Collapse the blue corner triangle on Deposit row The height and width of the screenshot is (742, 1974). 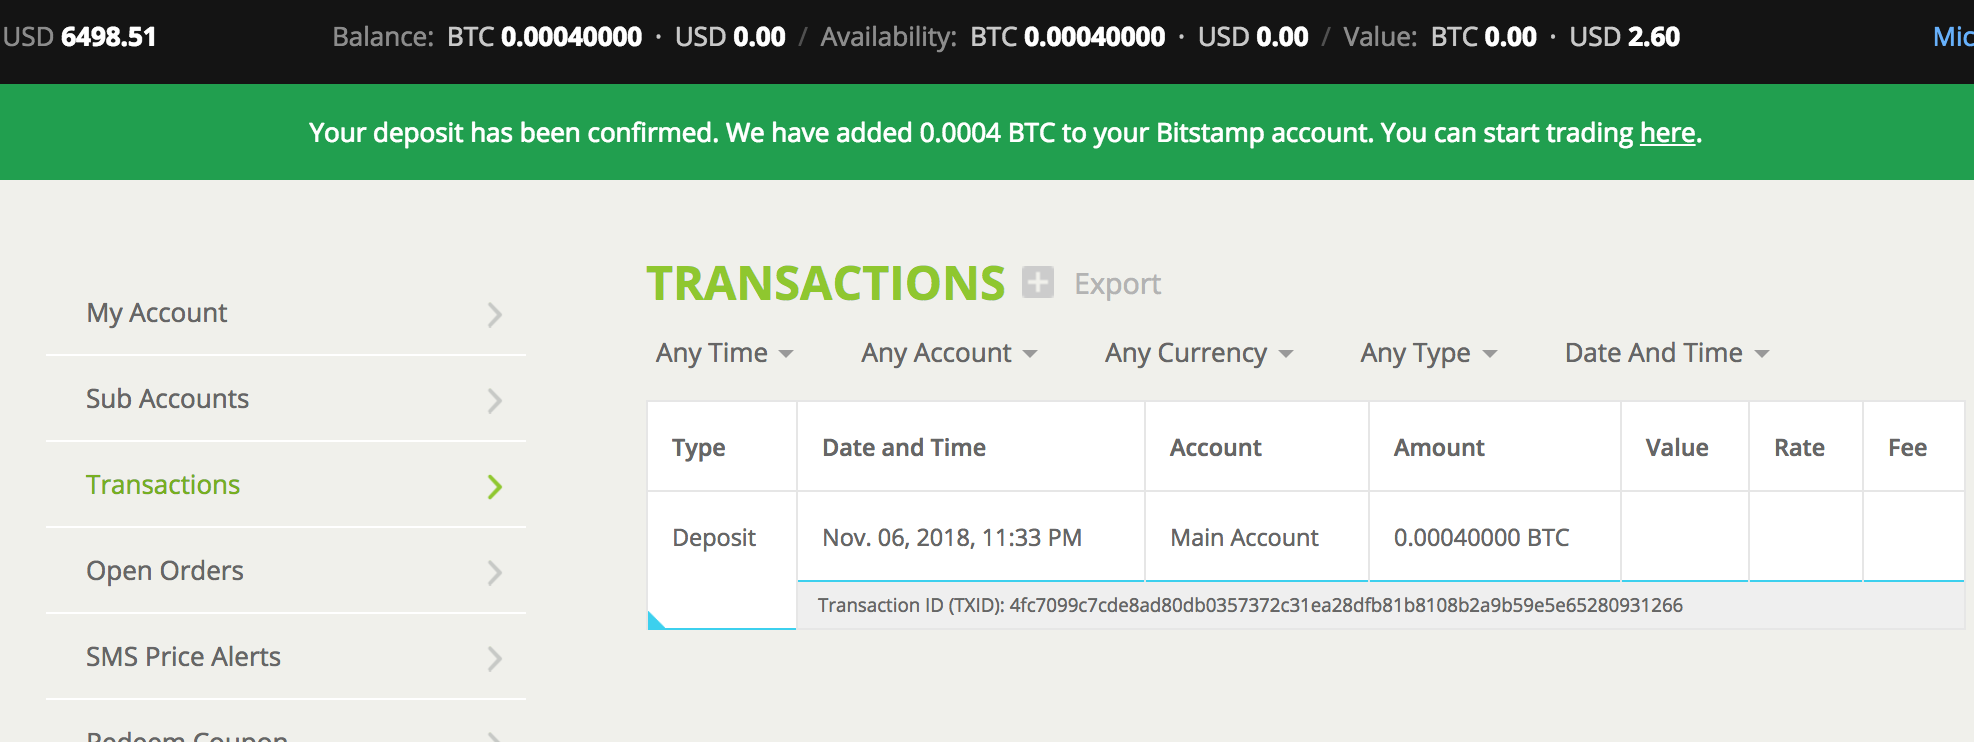tap(655, 620)
